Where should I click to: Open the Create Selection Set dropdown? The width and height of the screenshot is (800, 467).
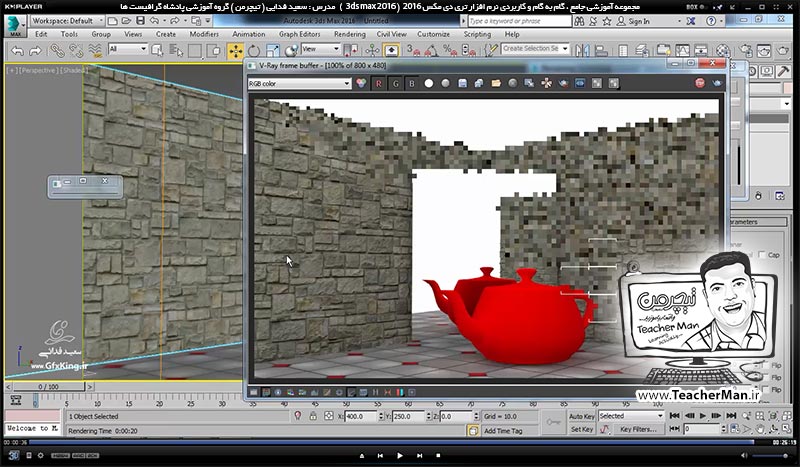(535, 48)
